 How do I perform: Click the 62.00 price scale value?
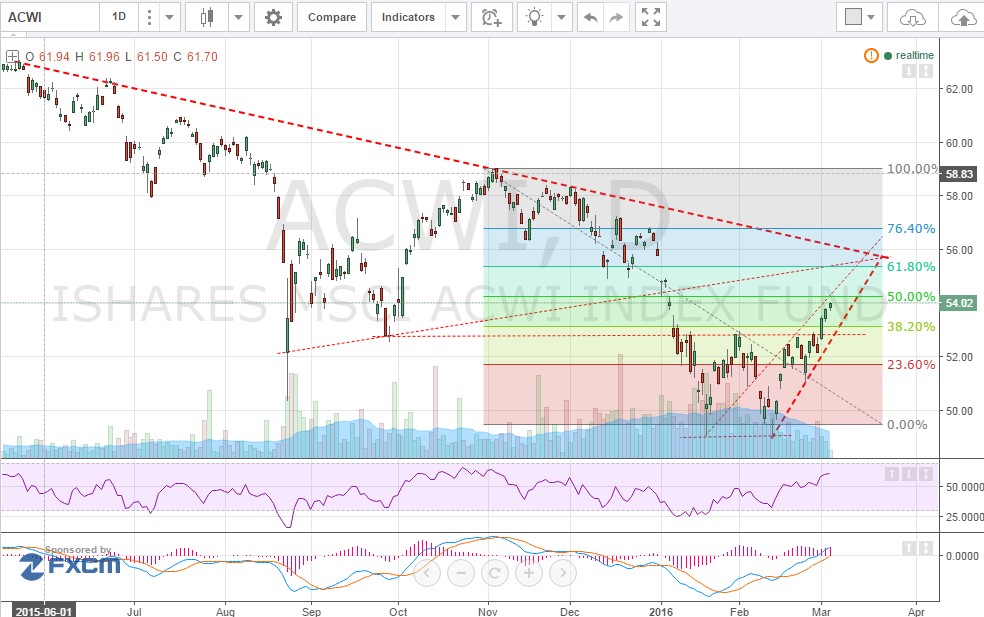click(x=960, y=89)
